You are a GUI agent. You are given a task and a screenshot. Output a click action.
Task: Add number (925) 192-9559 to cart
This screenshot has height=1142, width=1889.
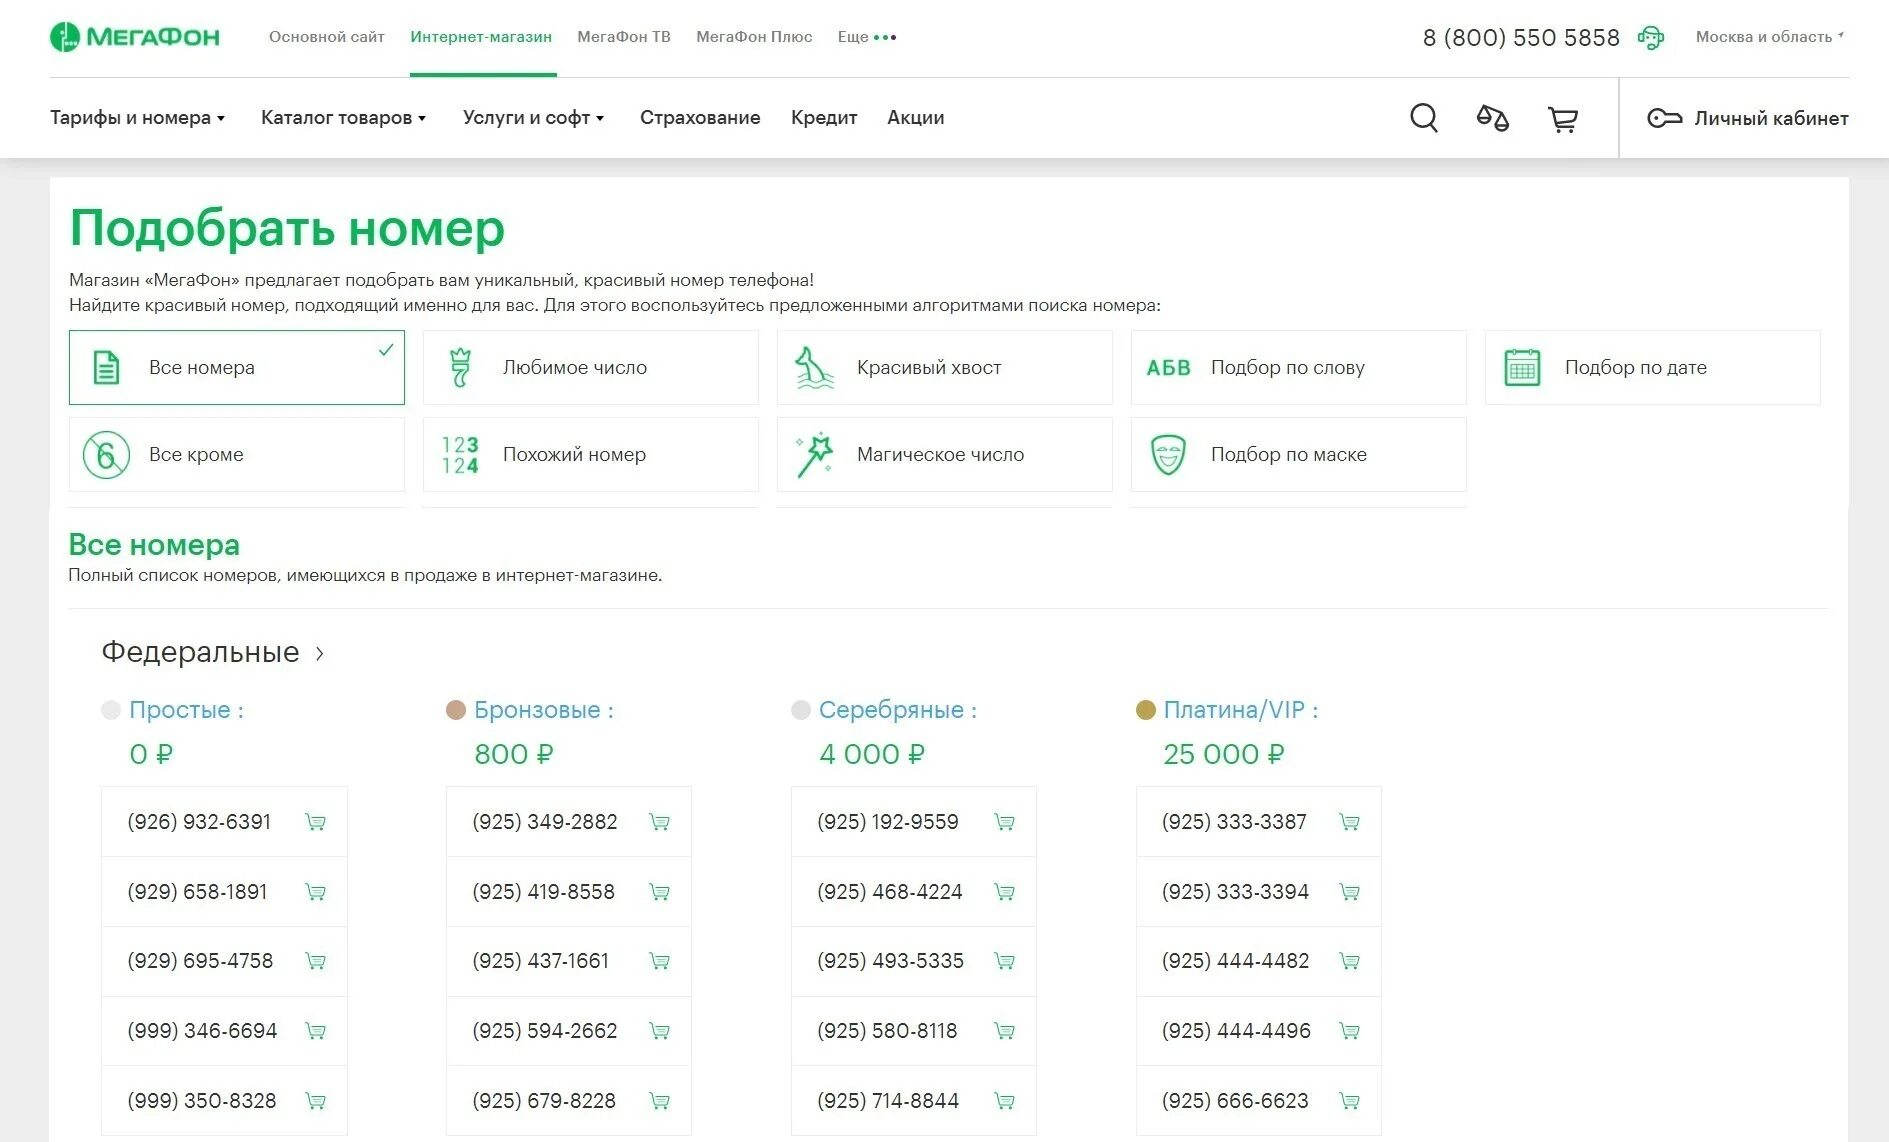pyautogui.click(x=1005, y=822)
